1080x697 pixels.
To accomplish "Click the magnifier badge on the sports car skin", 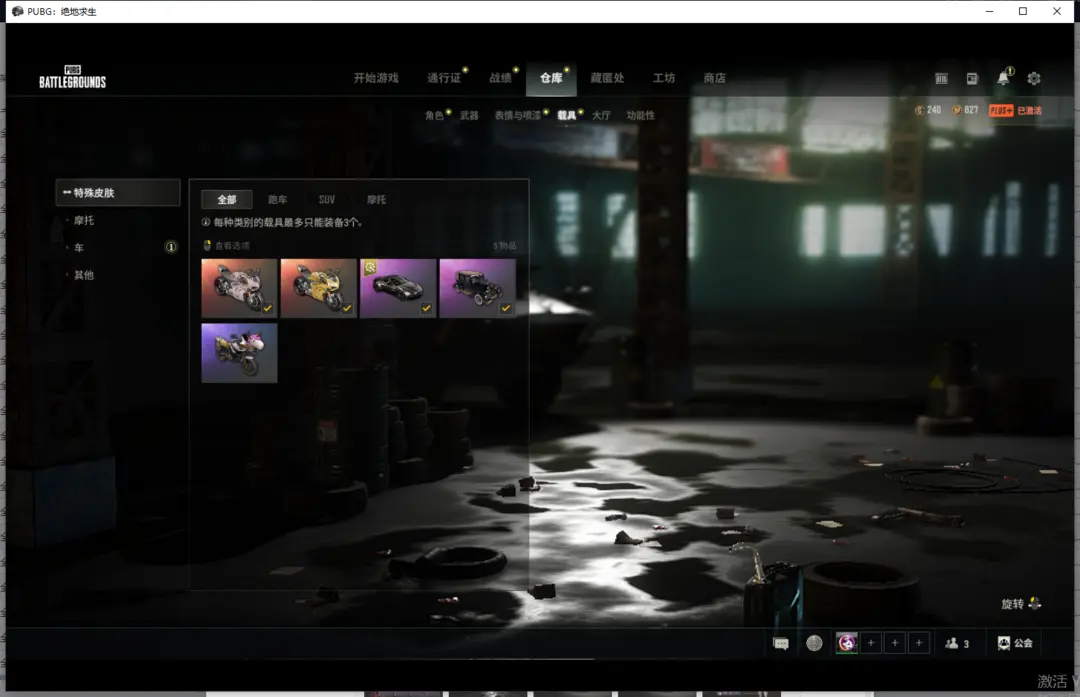I will [x=370, y=267].
